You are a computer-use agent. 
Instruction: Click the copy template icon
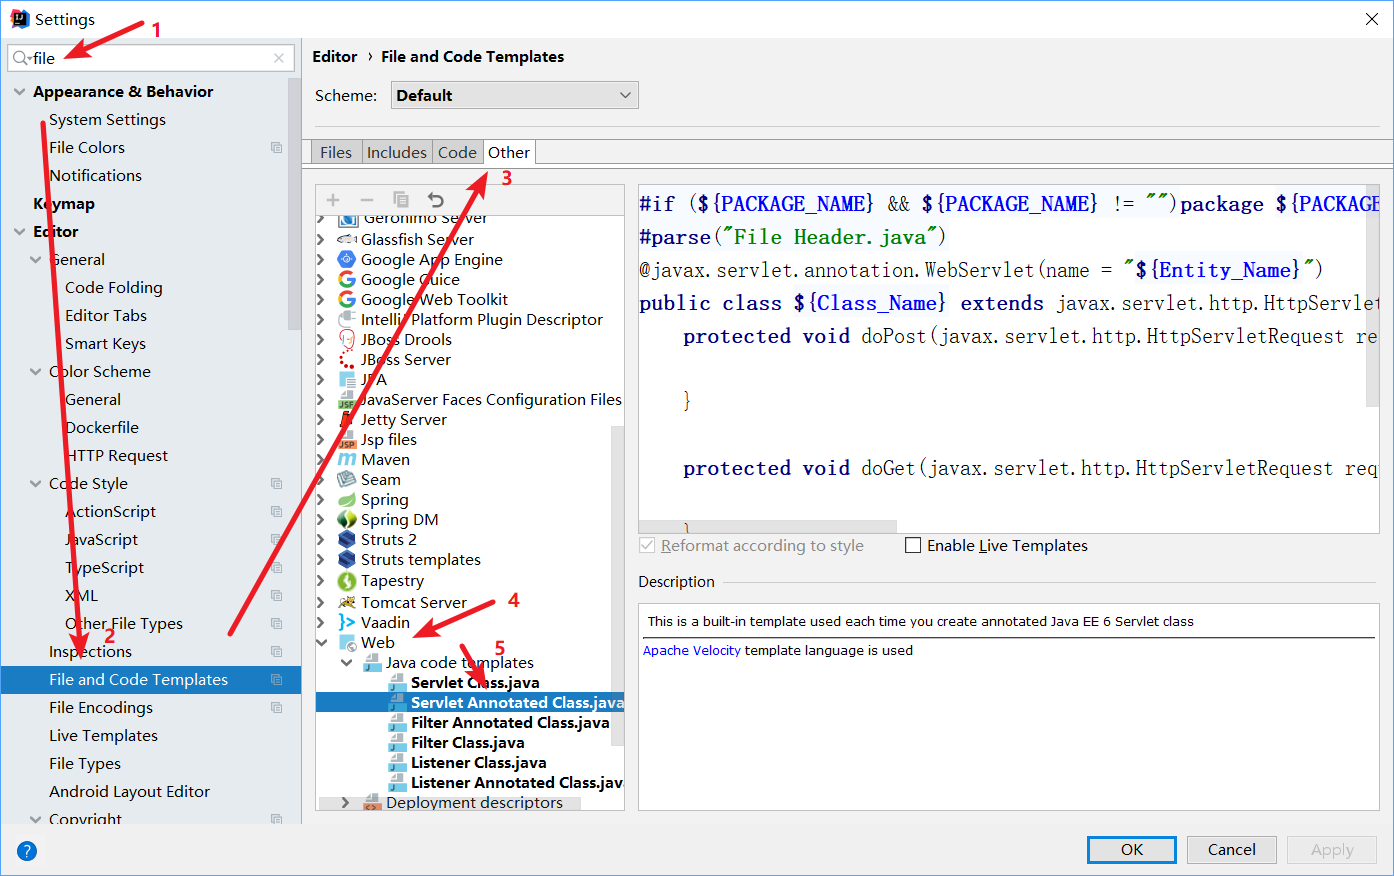coord(401,200)
